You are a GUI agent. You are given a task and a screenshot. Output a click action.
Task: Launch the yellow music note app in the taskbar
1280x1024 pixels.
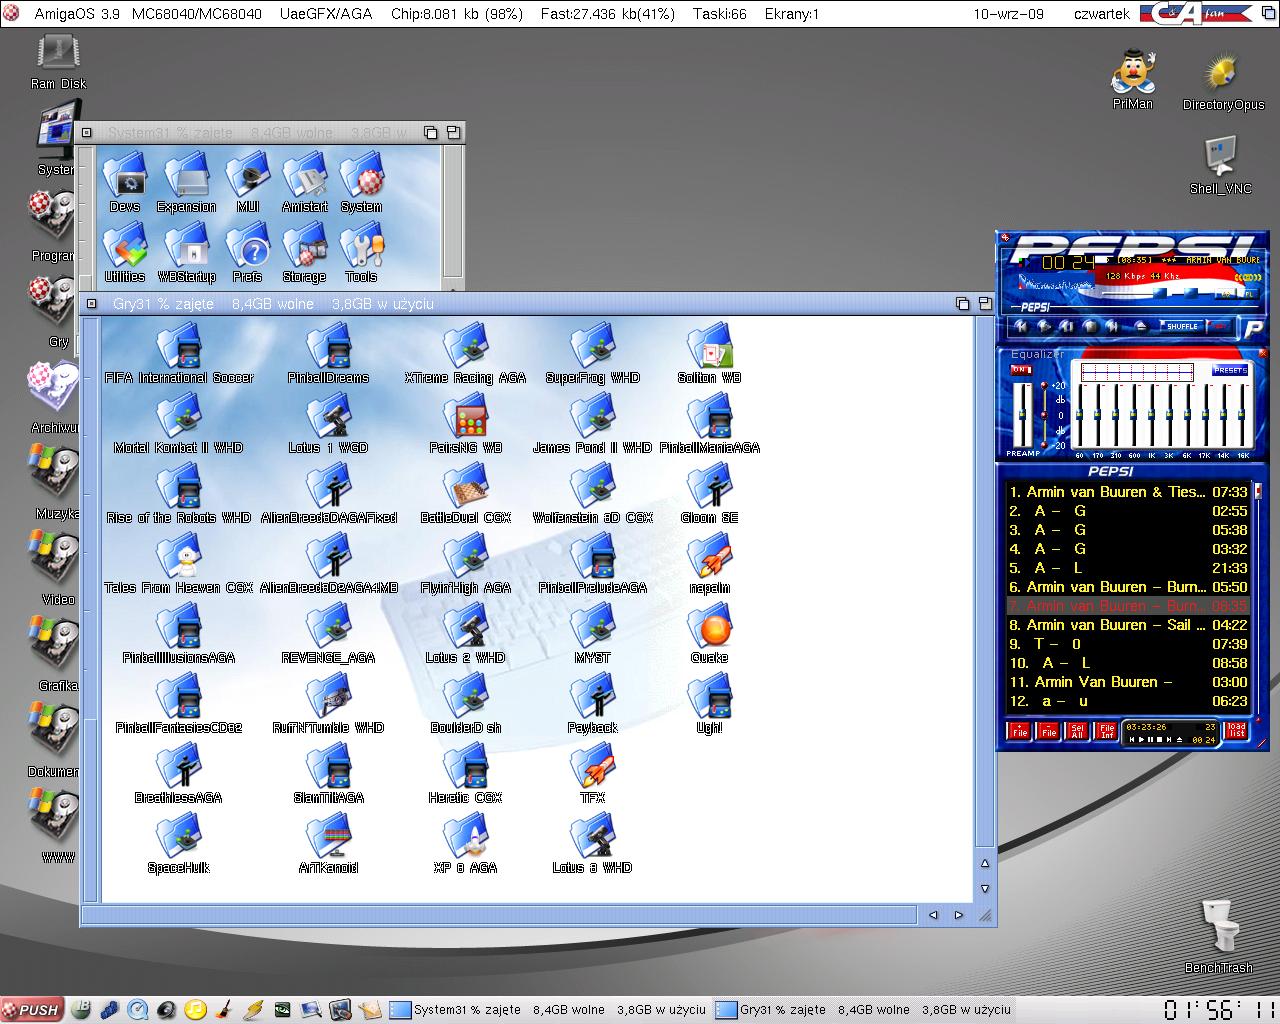[x=196, y=1010]
